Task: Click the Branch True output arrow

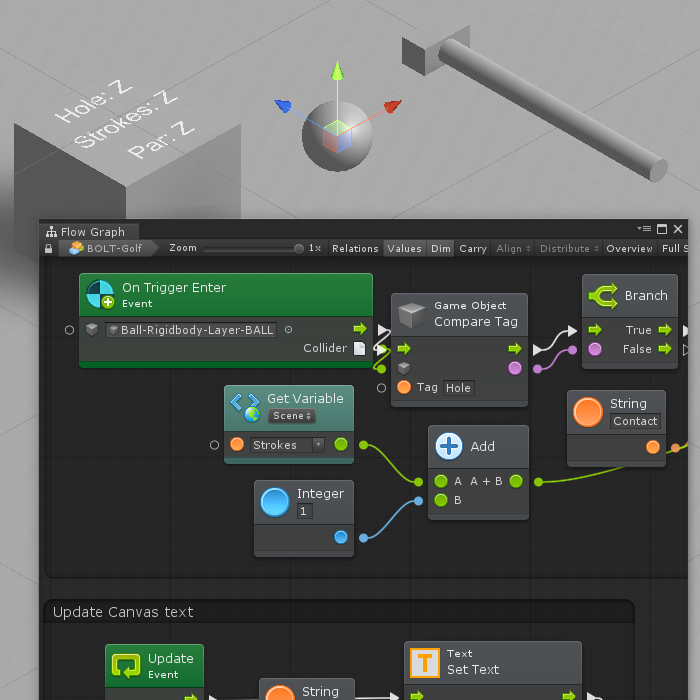Action: 665,330
